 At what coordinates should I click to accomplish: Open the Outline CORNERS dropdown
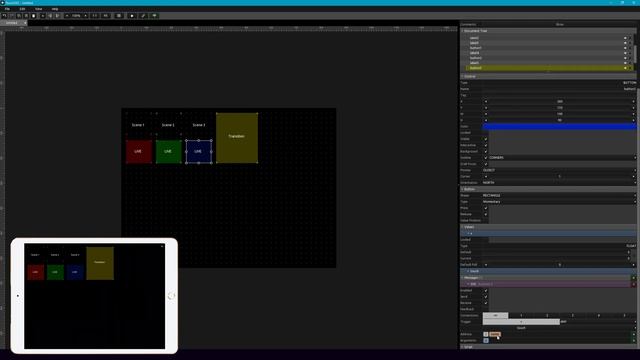pyautogui.click(x=562, y=158)
